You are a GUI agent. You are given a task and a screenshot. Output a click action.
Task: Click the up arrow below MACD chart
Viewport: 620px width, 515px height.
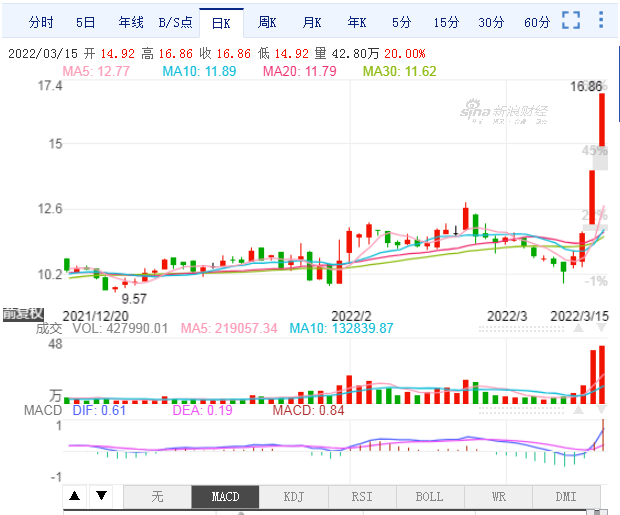pos(75,496)
